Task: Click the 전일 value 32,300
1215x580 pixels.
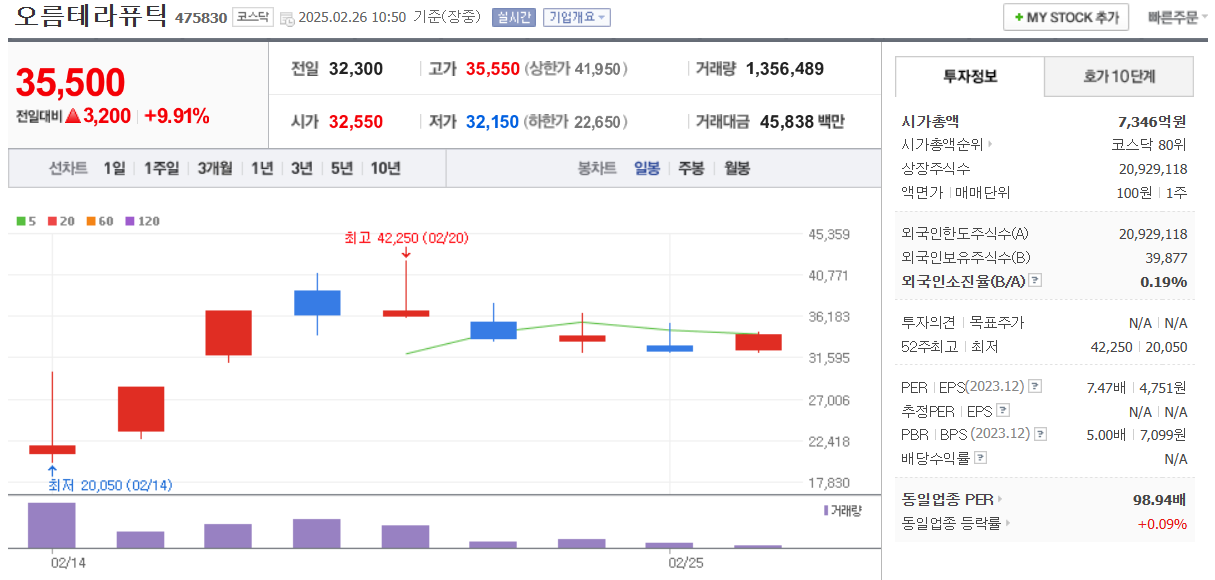Action: pyautogui.click(x=356, y=69)
